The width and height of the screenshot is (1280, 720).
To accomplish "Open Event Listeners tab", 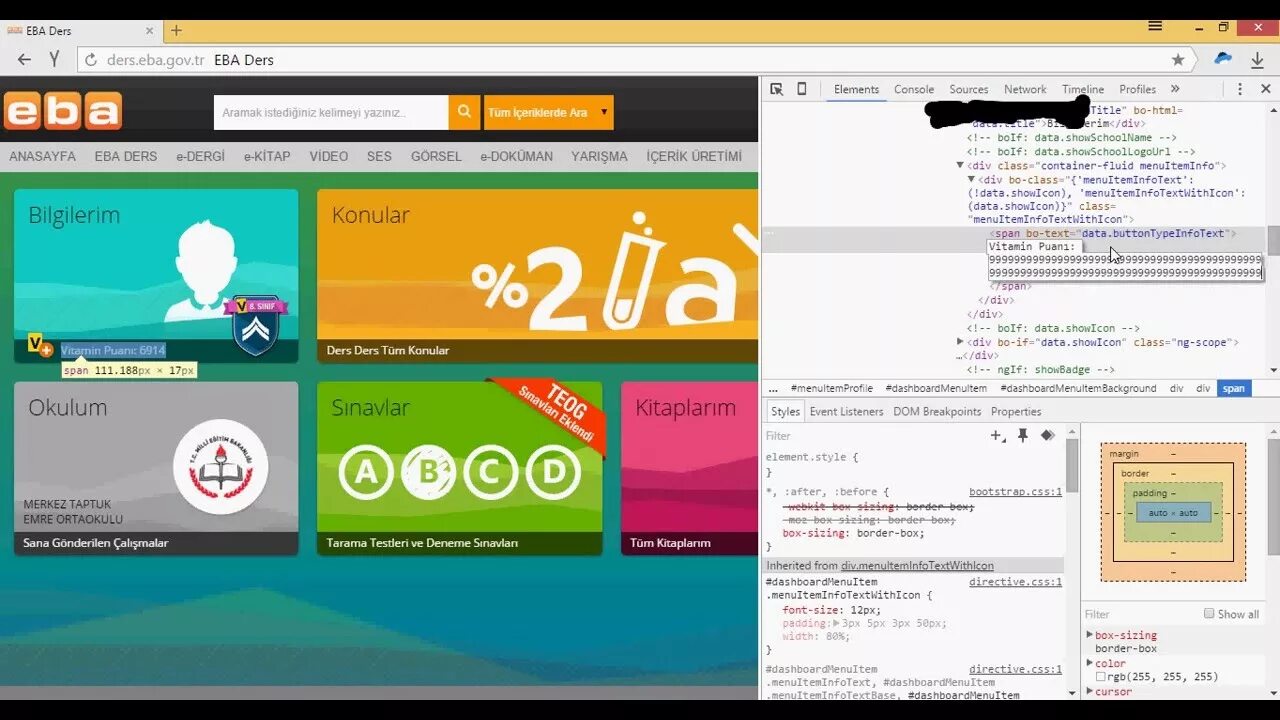I will tap(846, 411).
